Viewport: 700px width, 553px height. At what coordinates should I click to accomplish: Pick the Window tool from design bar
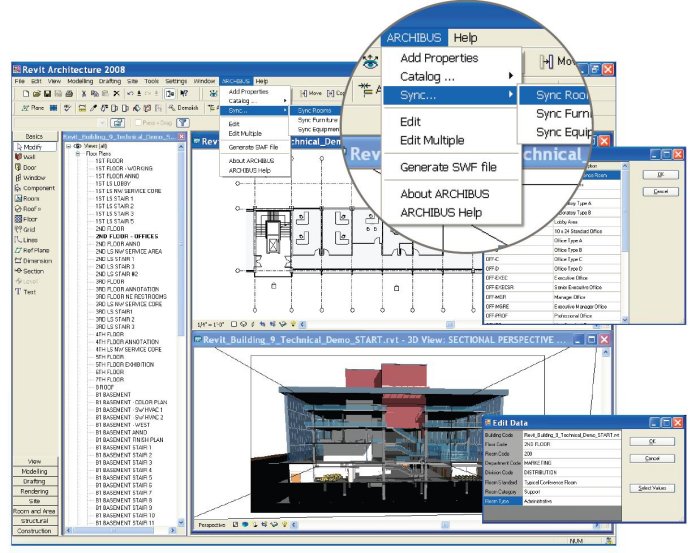(x=32, y=177)
